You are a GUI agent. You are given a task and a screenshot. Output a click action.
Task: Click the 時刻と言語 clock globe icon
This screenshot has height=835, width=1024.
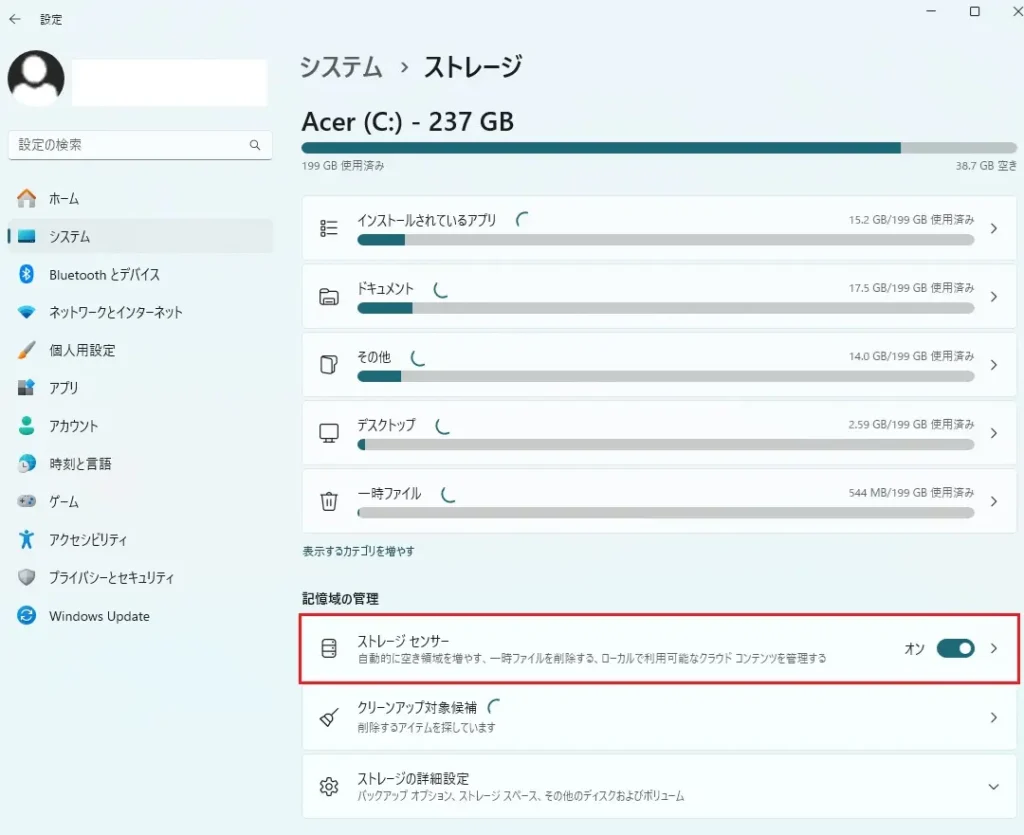coord(27,464)
